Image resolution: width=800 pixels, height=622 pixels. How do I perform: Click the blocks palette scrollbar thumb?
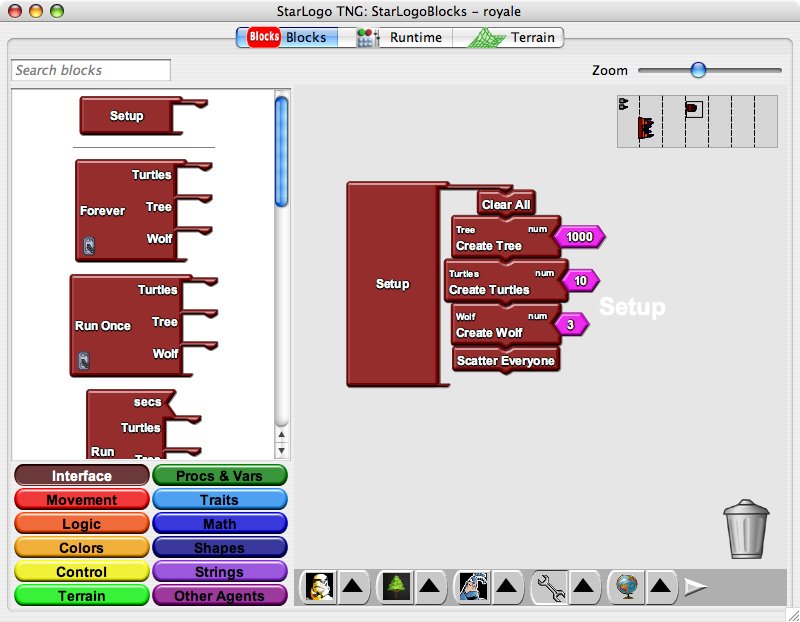(x=282, y=152)
